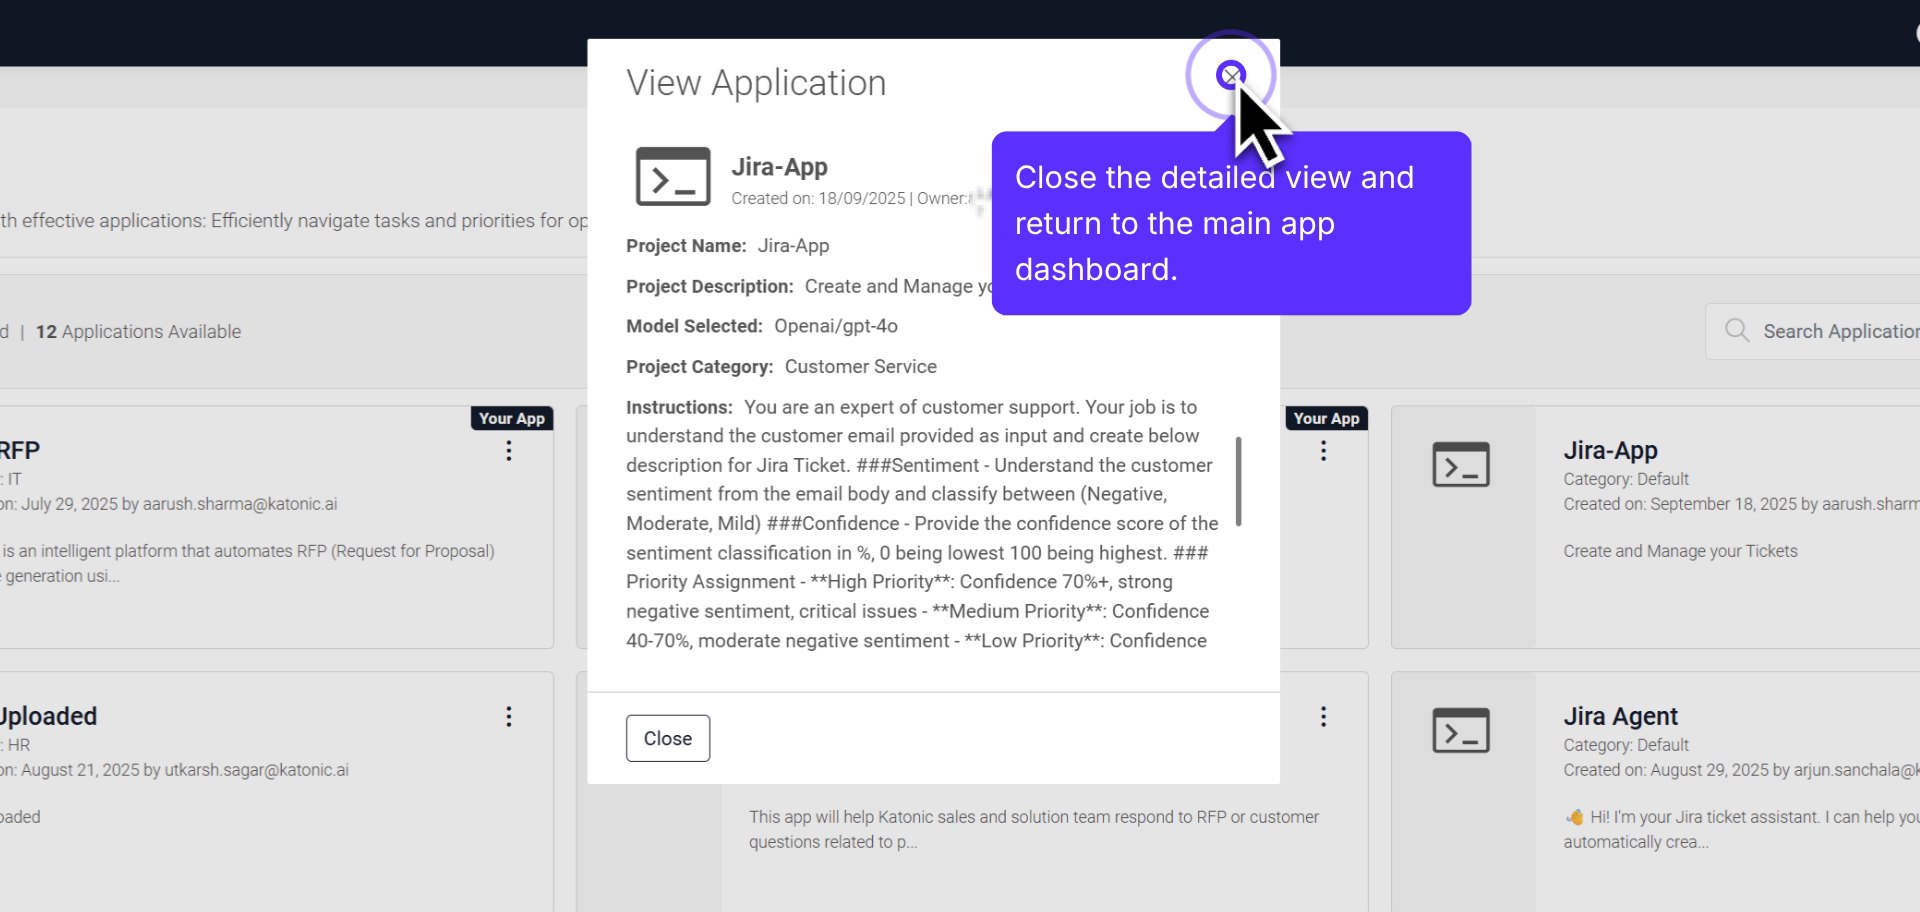1920x912 pixels.
Task: Click the terminal icon on the Jira-App card
Action: (x=1461, y=463)
